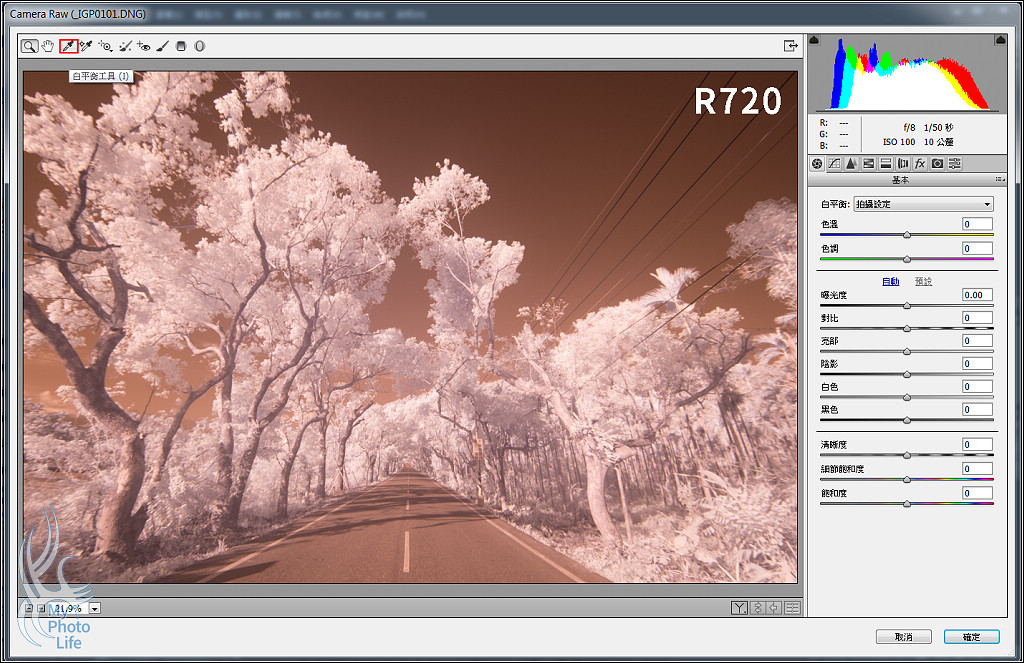This screenshot has height=663, width=1024.
Task: Select the Zoom tool in the toolbar
Action: coord(30,46)
